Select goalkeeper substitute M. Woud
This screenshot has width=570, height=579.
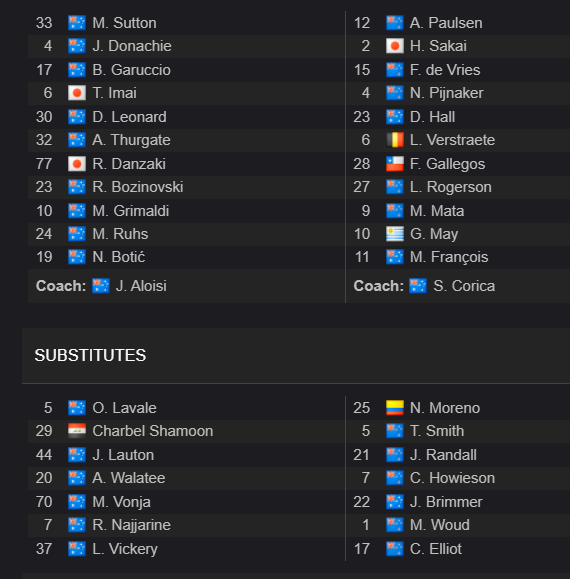click(x=440, y=525)
